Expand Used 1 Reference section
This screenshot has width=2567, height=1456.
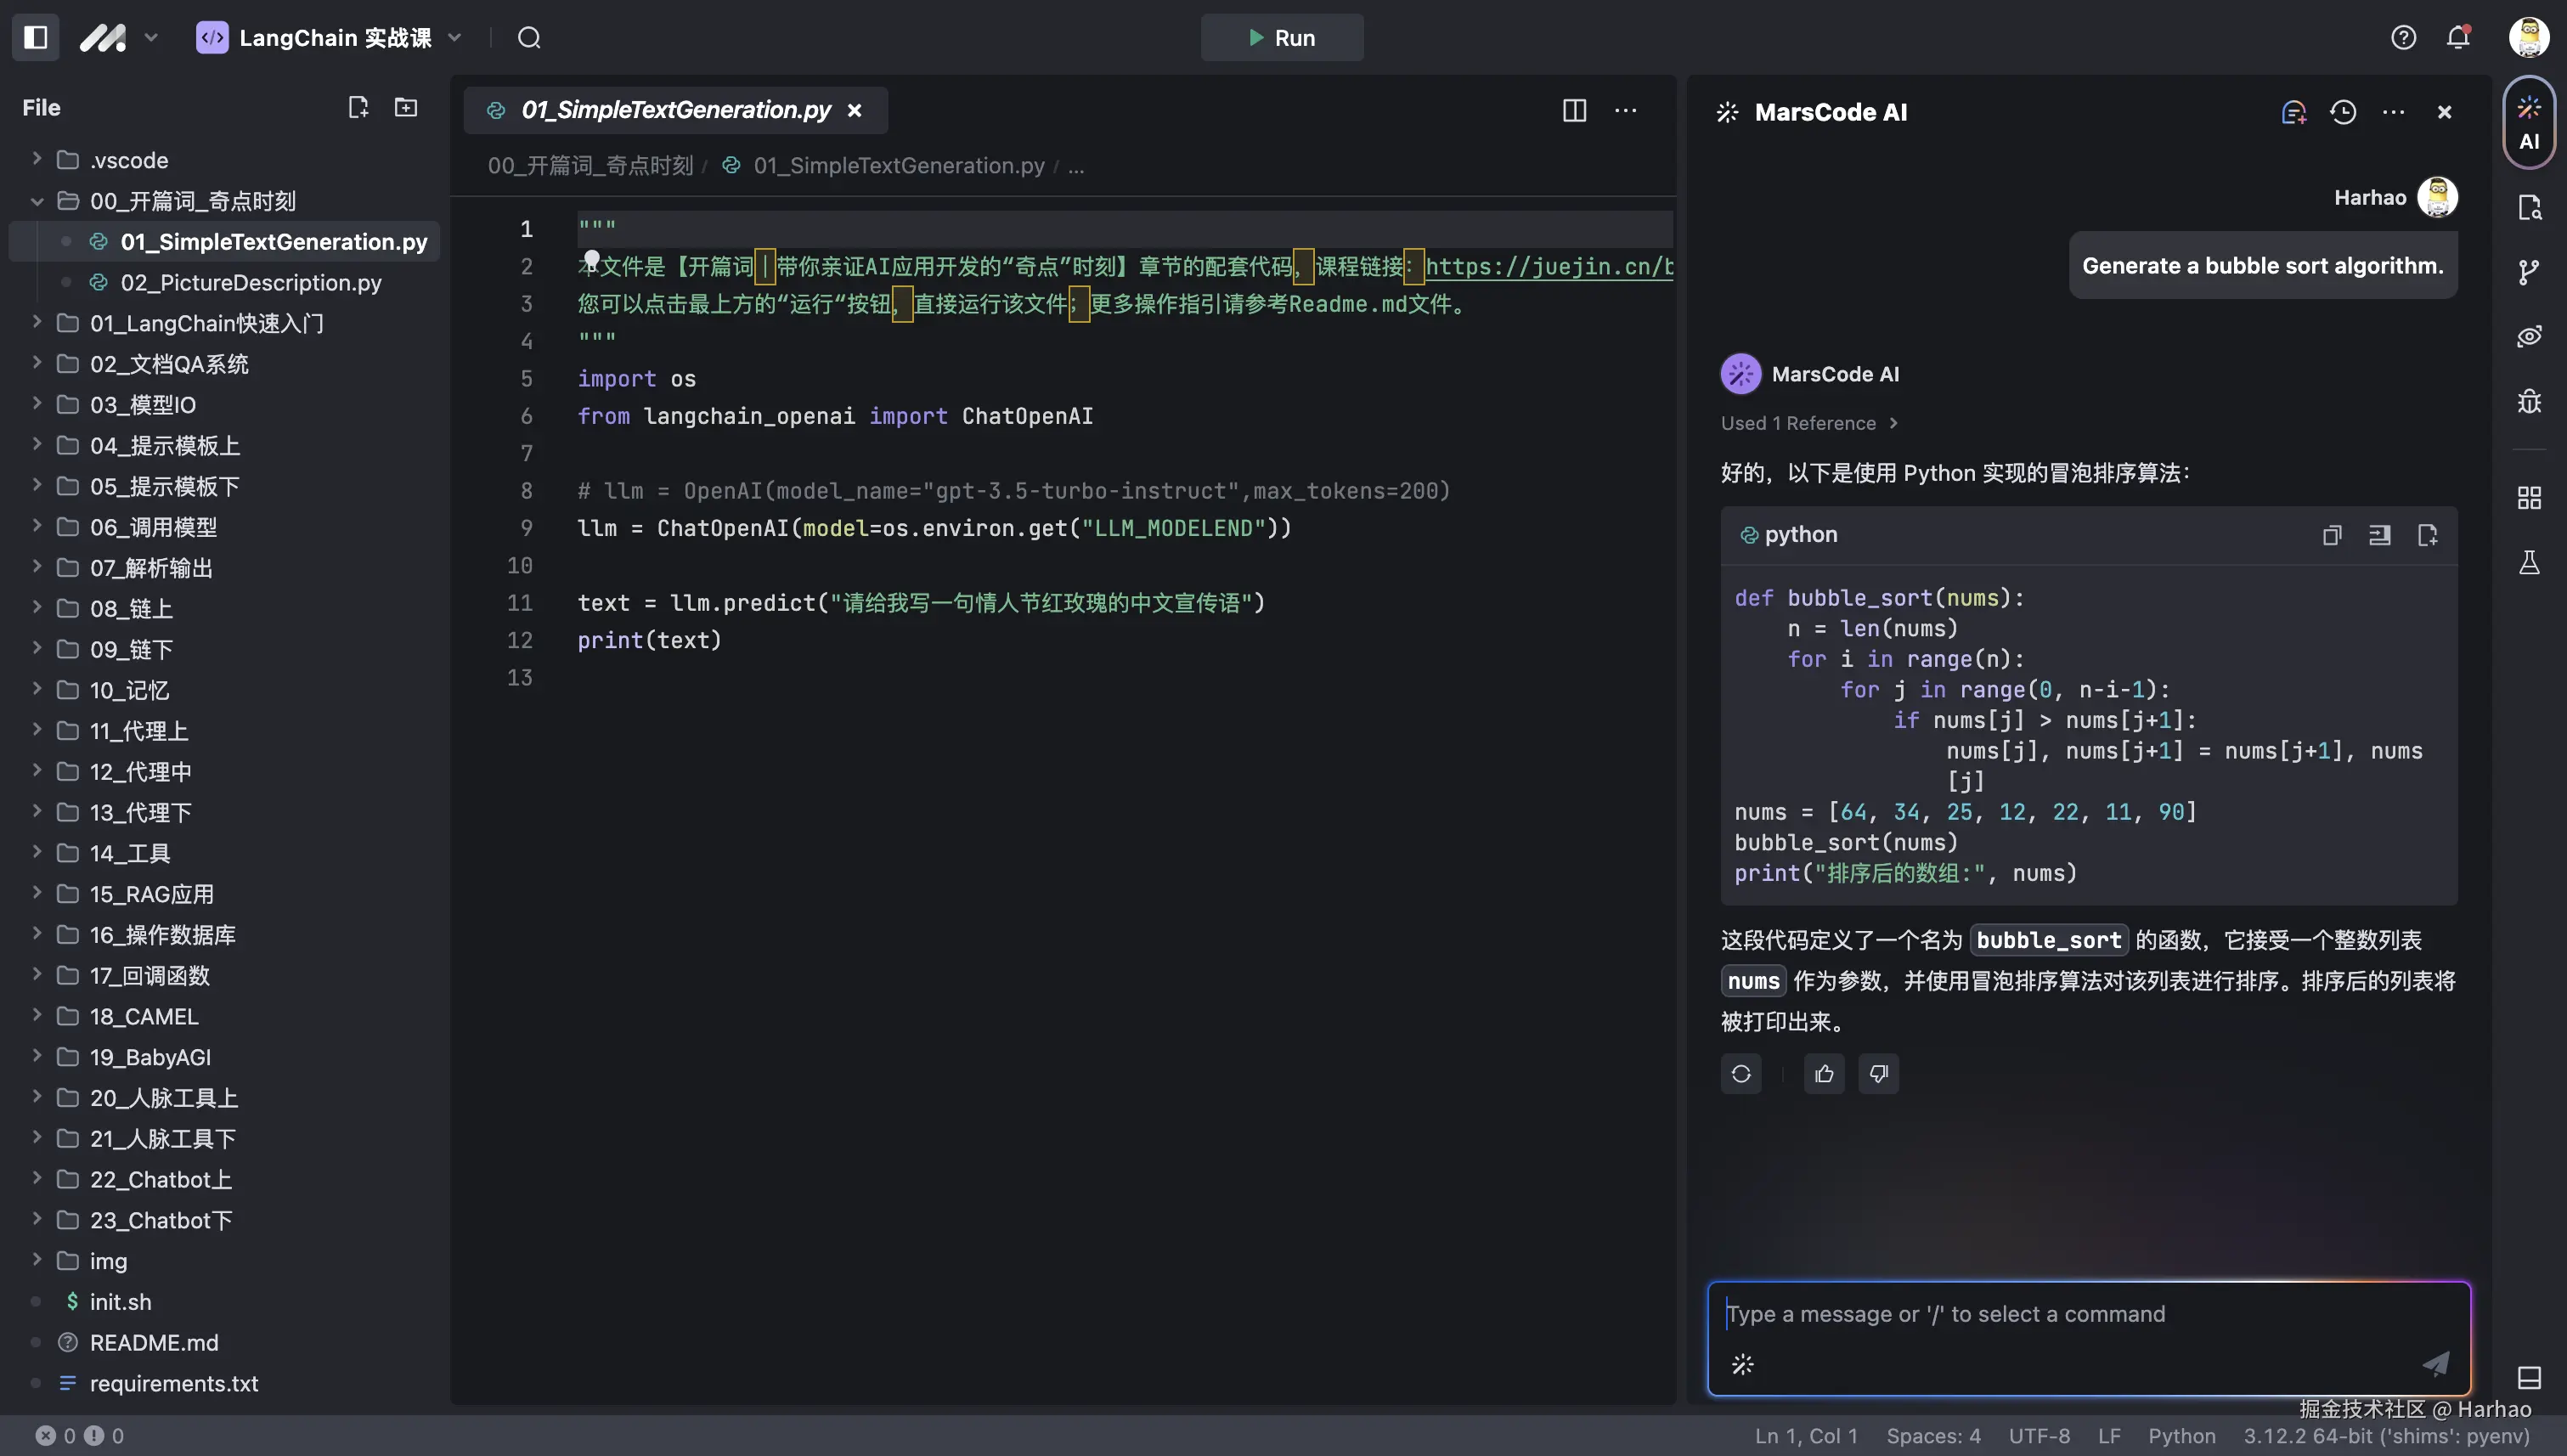tap(1808, 423)
